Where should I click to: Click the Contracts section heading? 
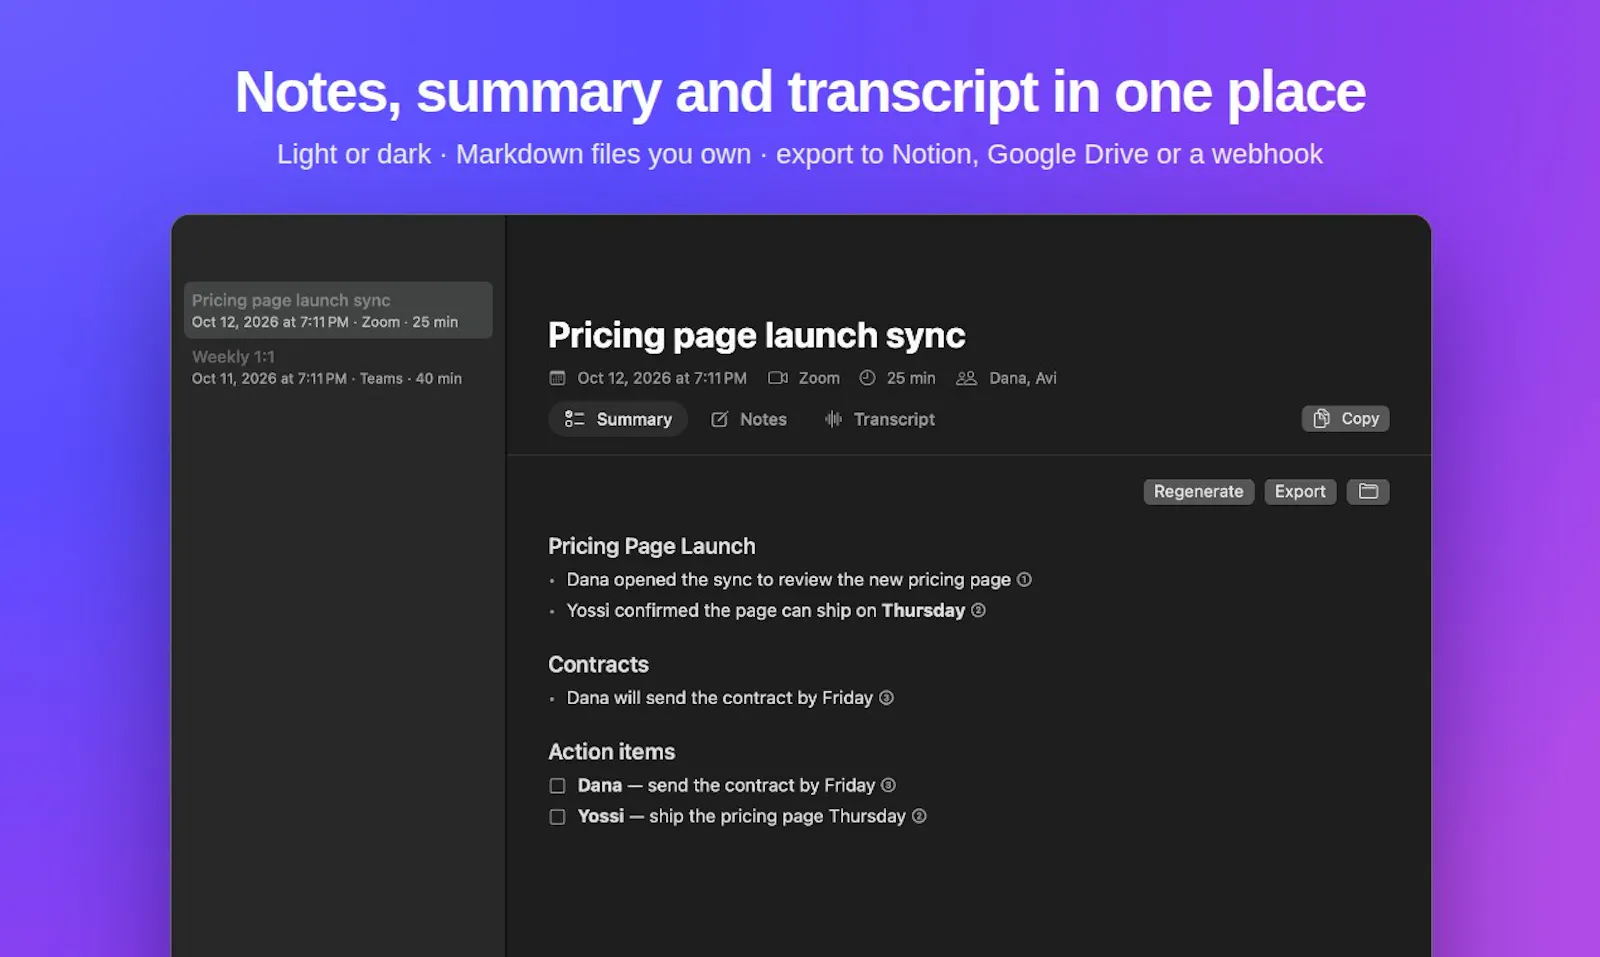pyautogui.click(x=598, y=665)
